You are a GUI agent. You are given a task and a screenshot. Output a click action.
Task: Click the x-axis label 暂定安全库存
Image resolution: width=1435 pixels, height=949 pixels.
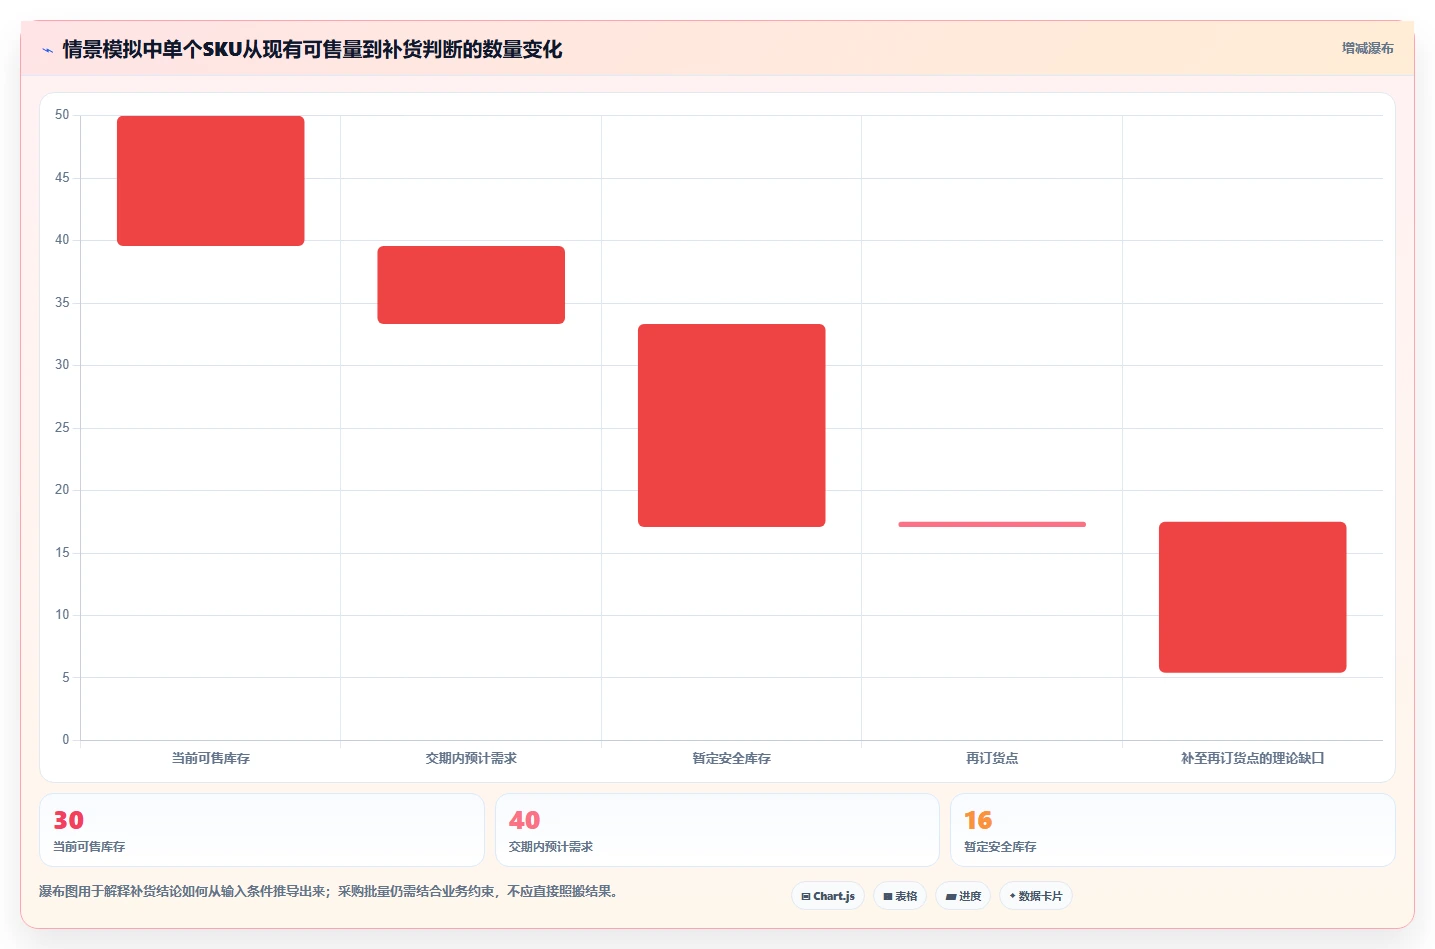point(732,758)
